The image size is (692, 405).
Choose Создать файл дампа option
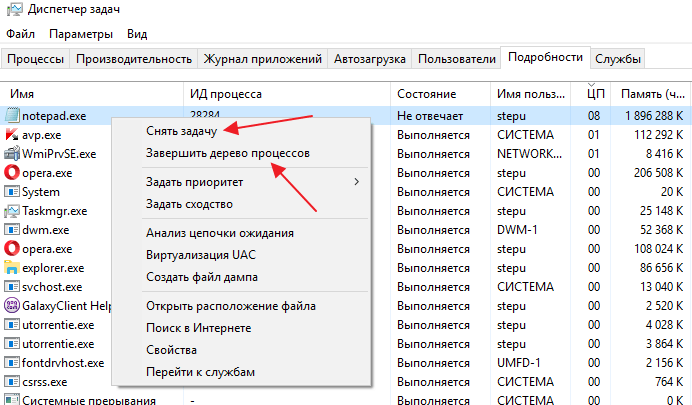[x=201, y=276]
